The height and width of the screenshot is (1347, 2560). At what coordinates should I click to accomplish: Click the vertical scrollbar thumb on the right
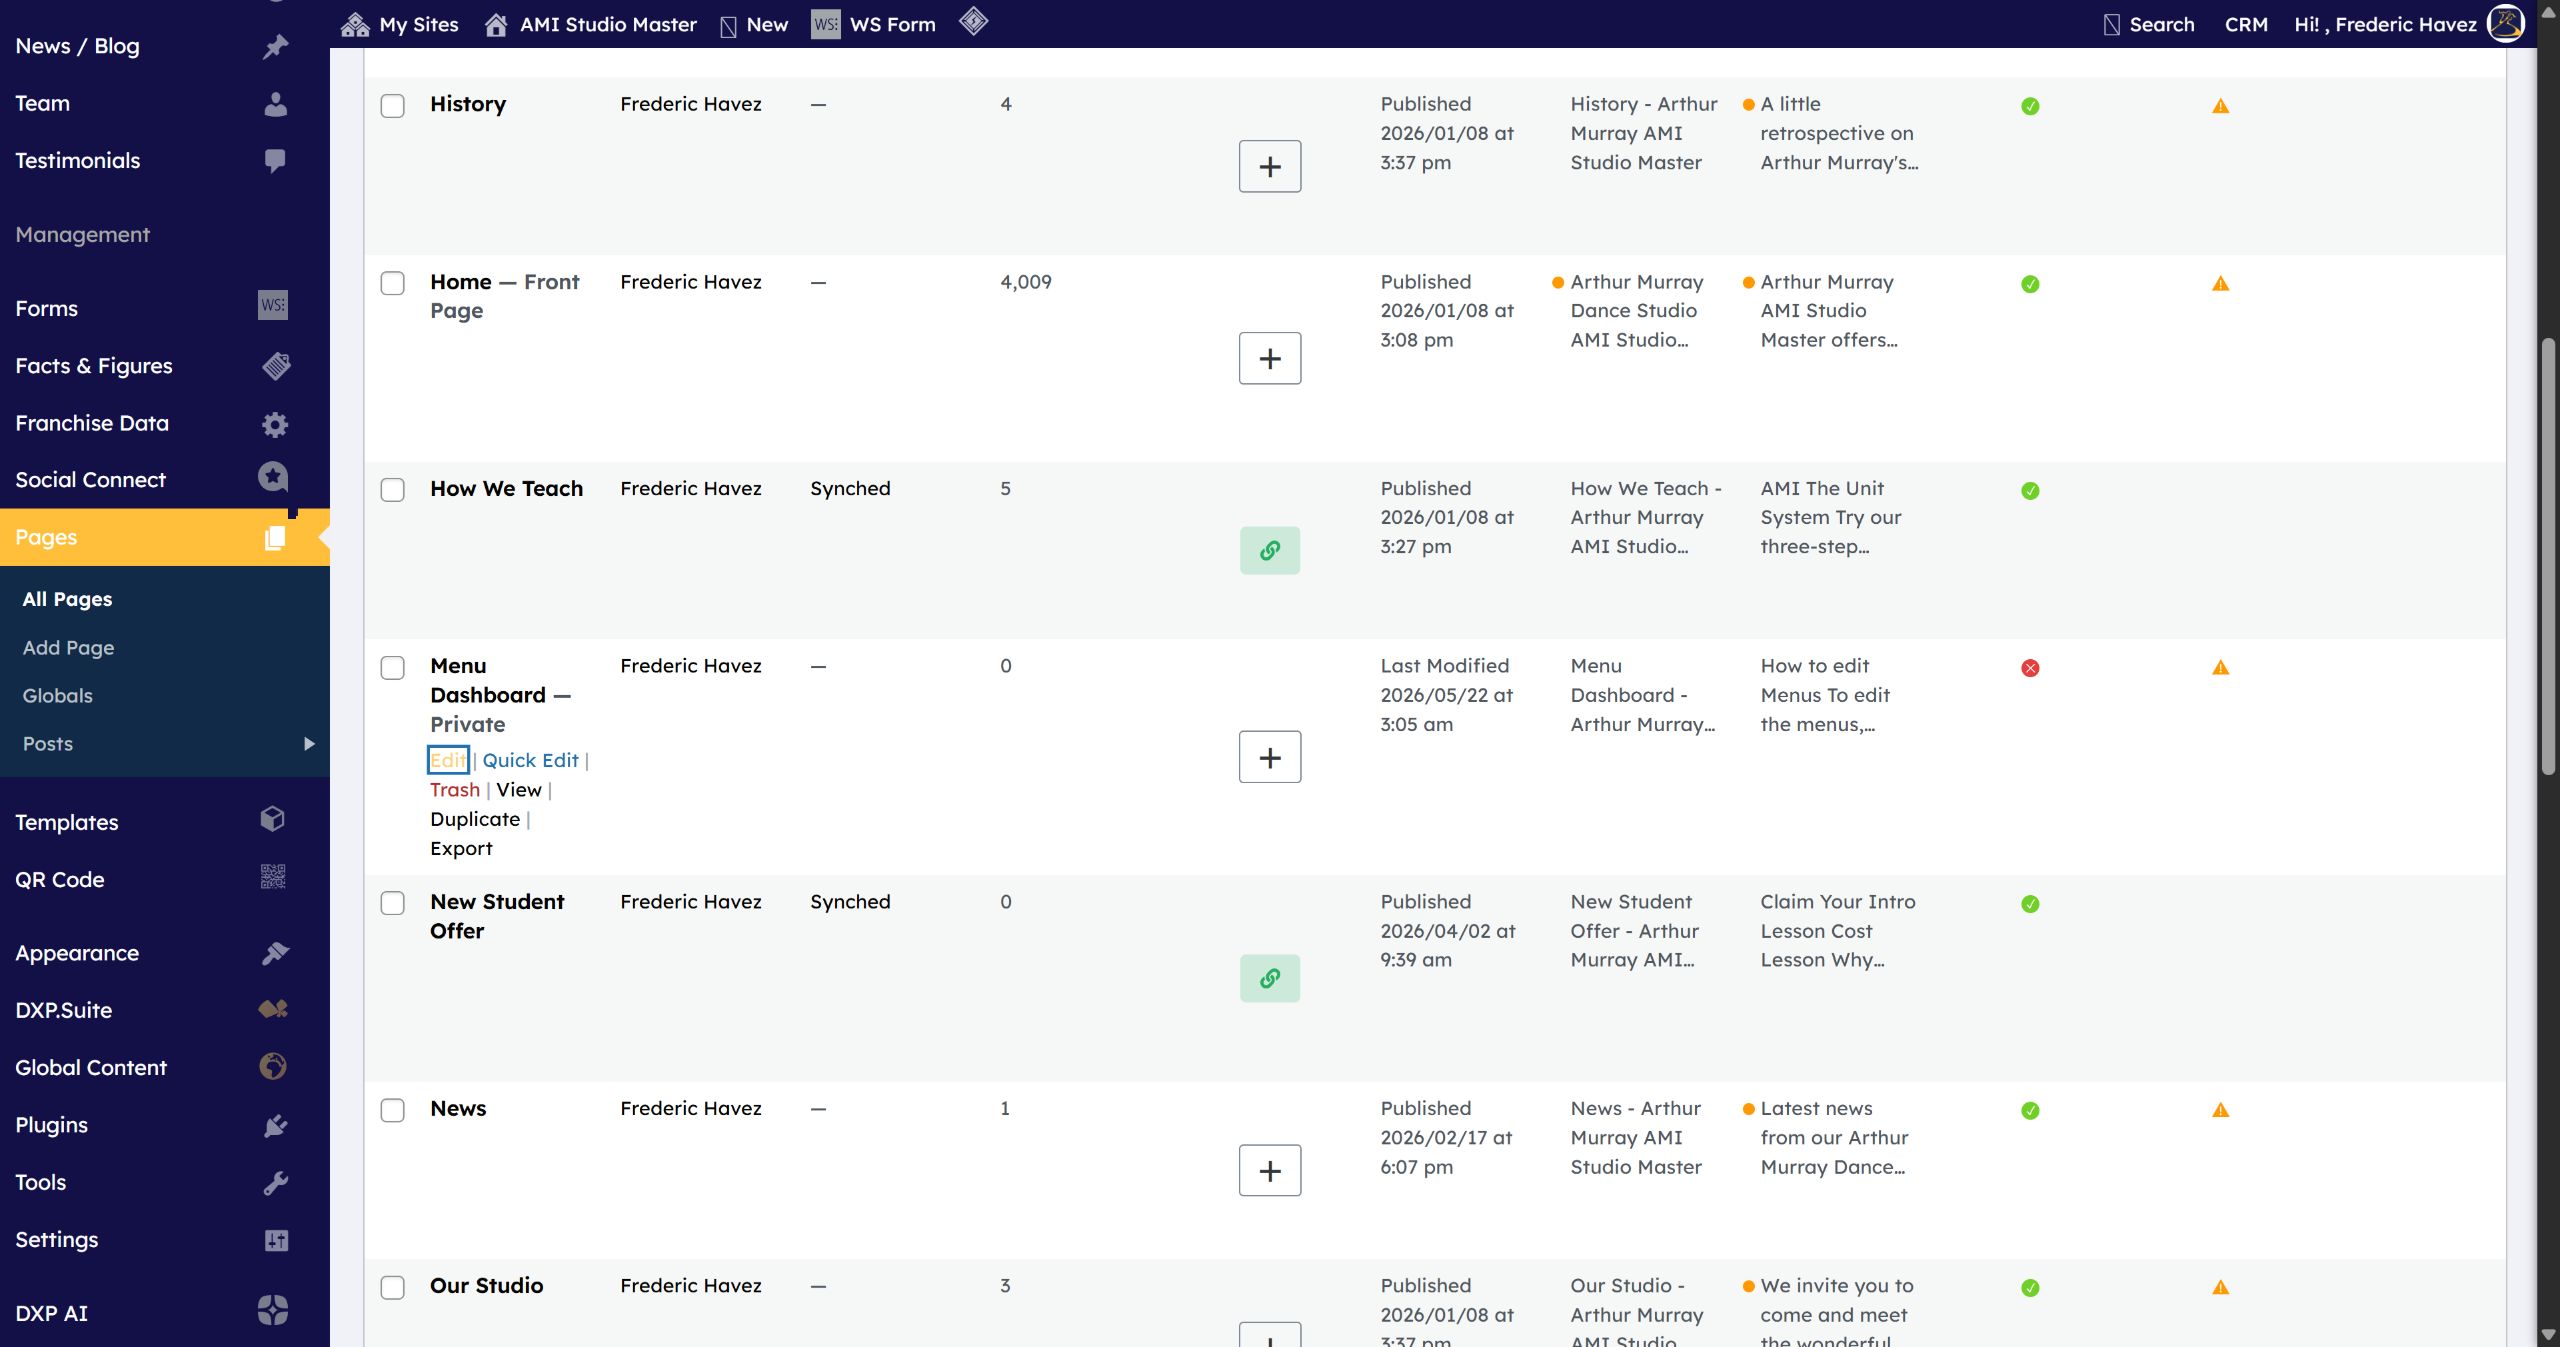pos(2549,555)
